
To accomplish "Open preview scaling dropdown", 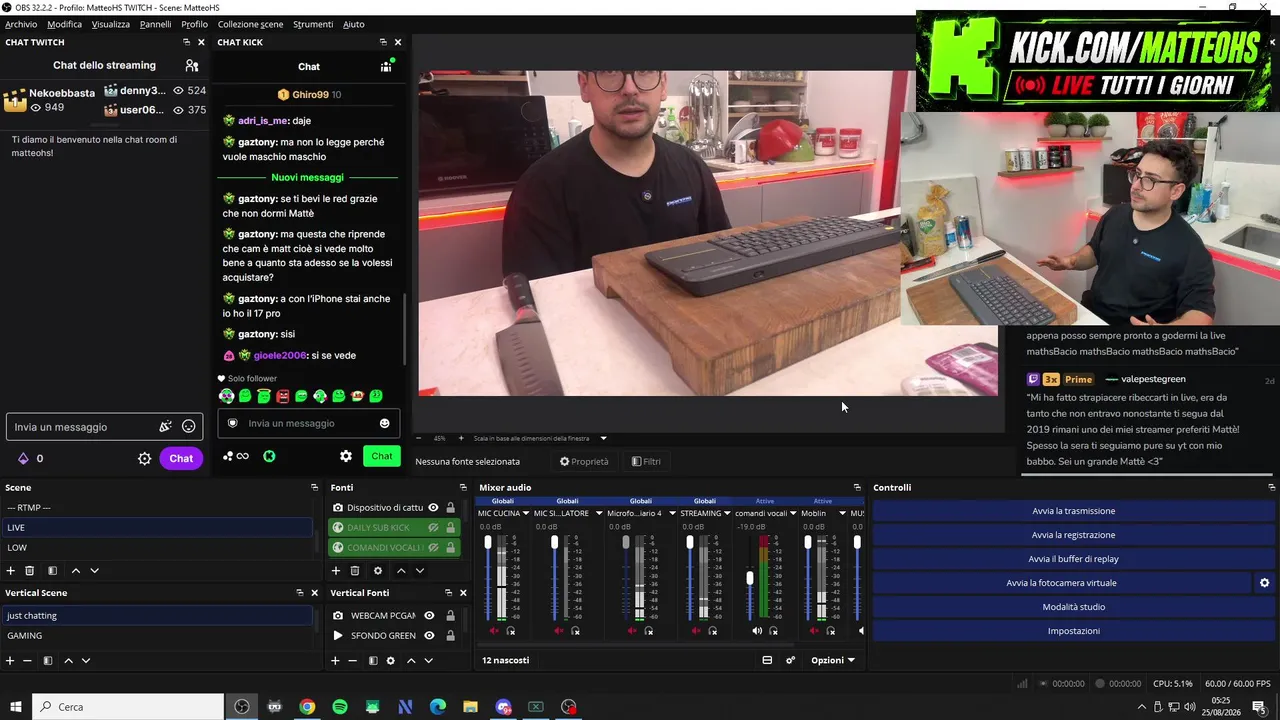I will 603,438.
